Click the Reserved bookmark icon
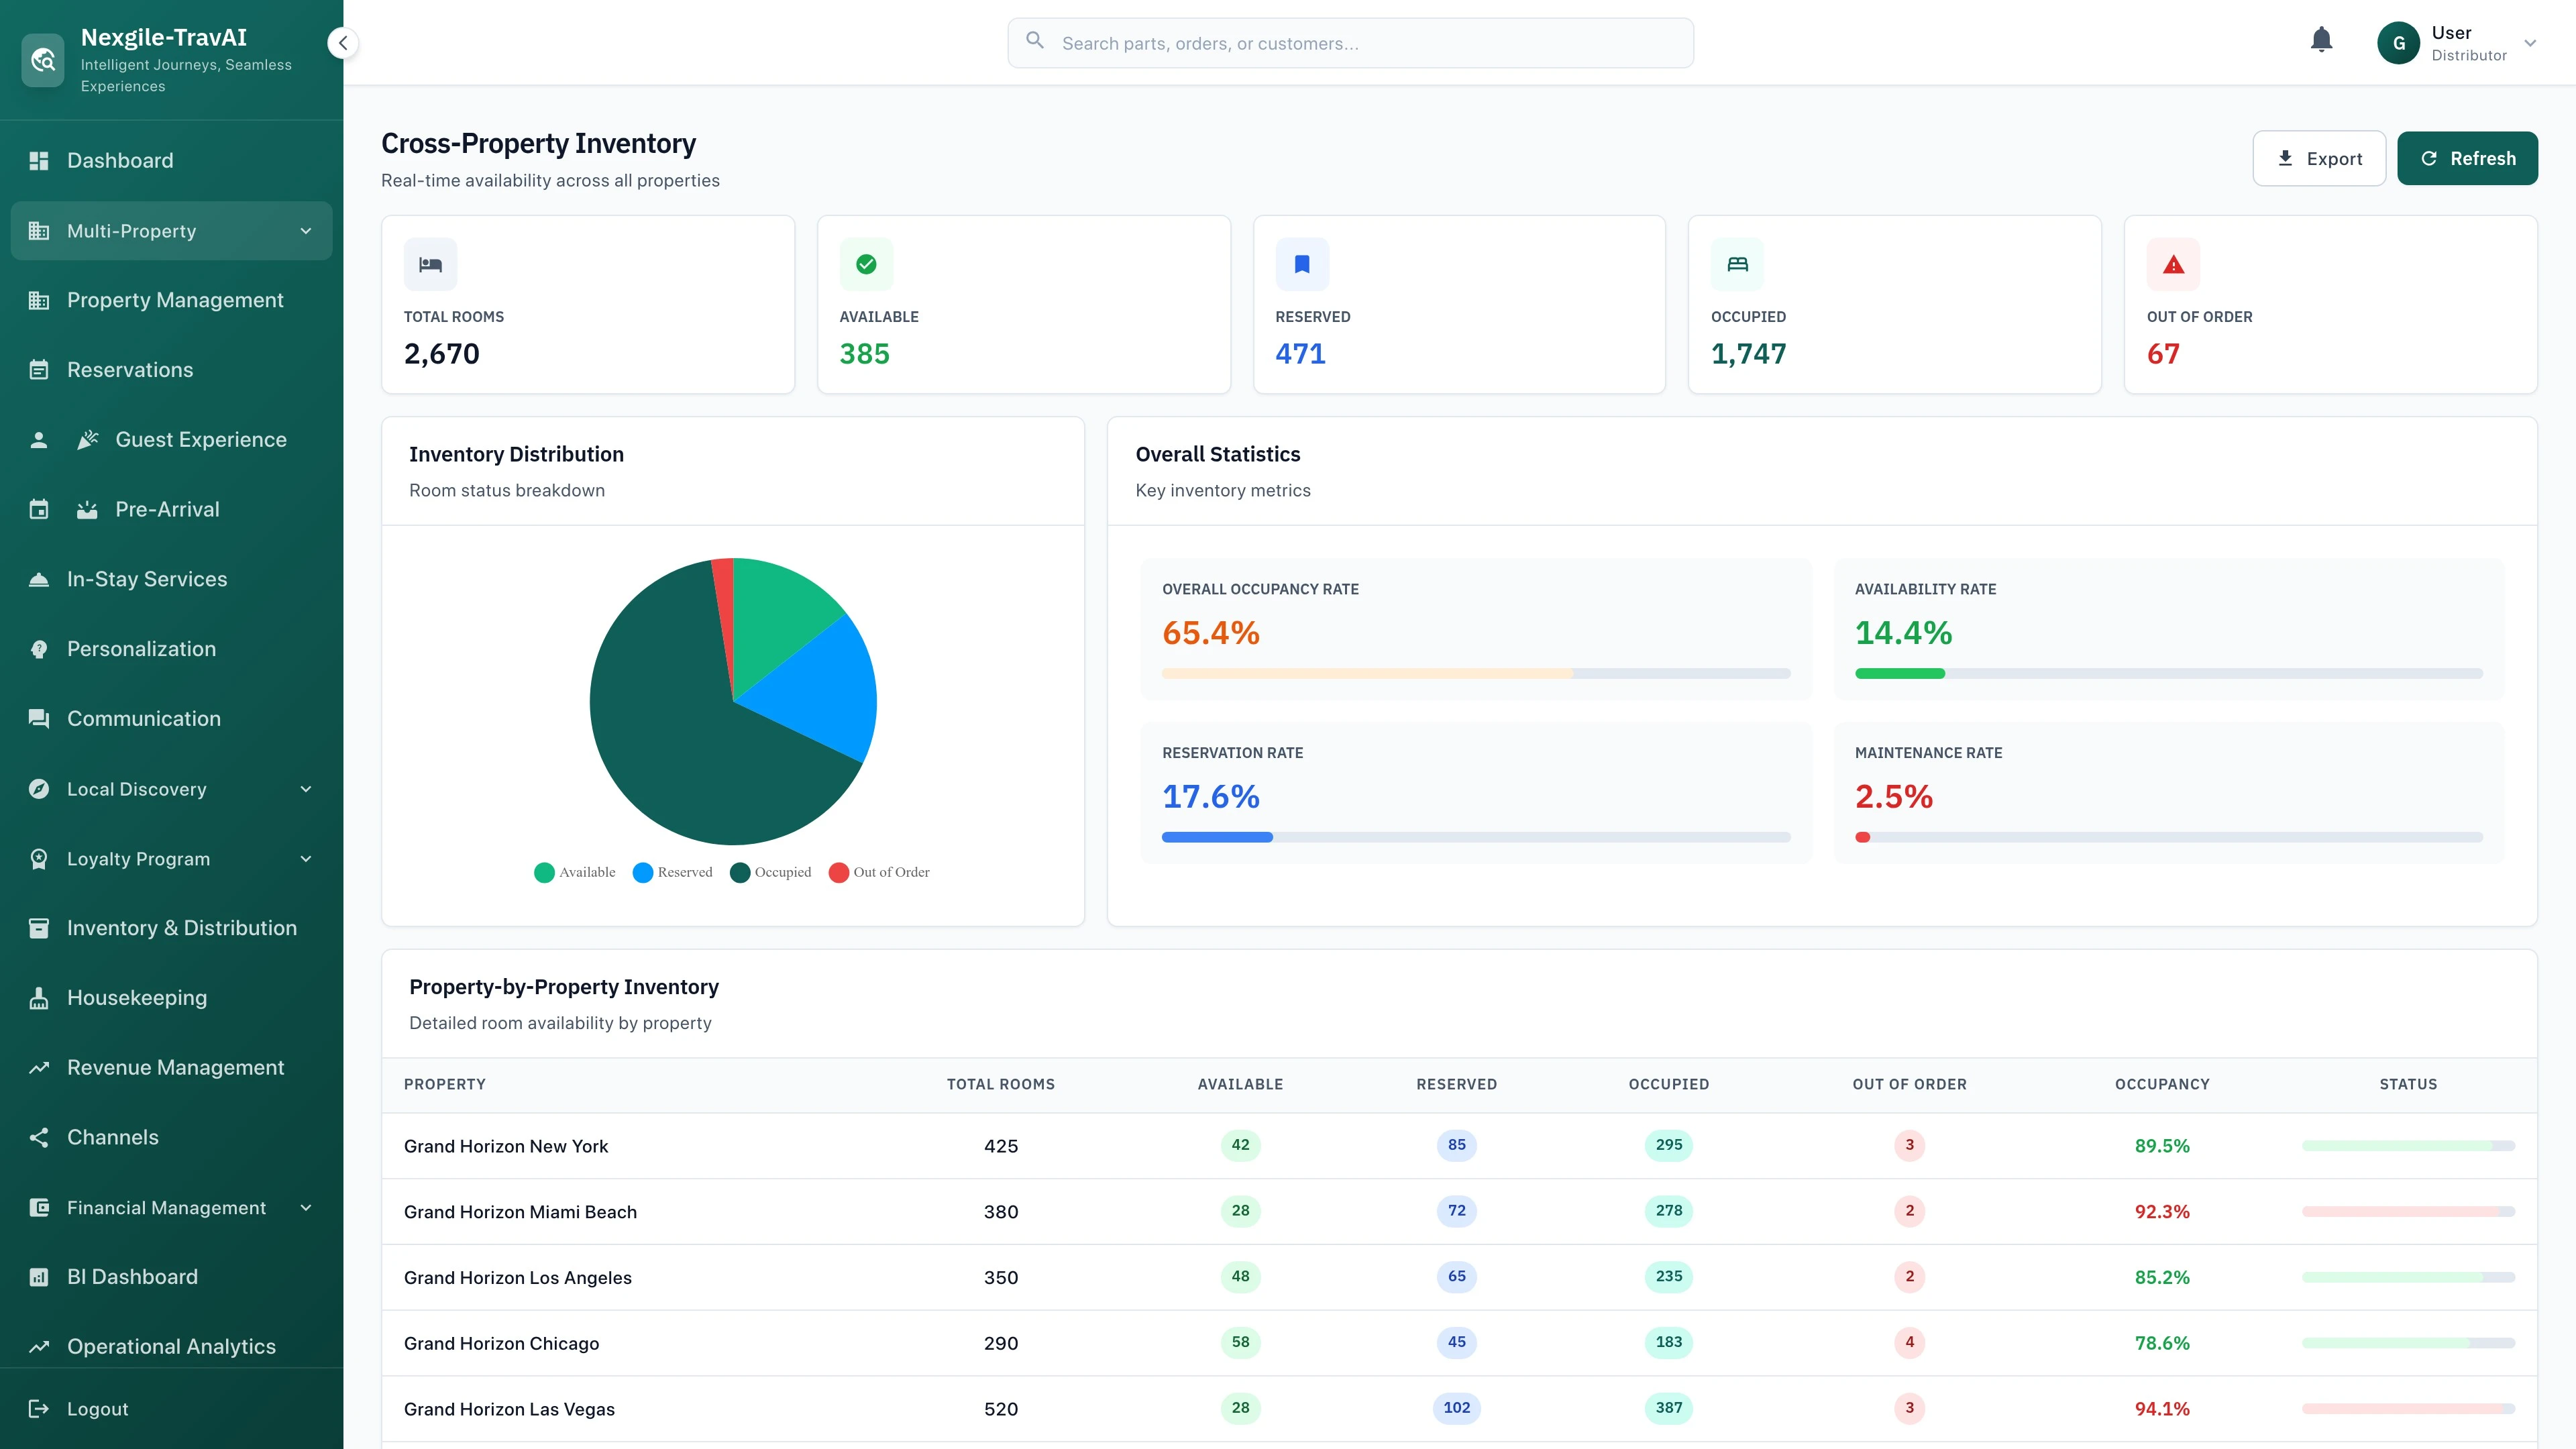This screenshot has width=2576, height=1449. pos(1301,264)
